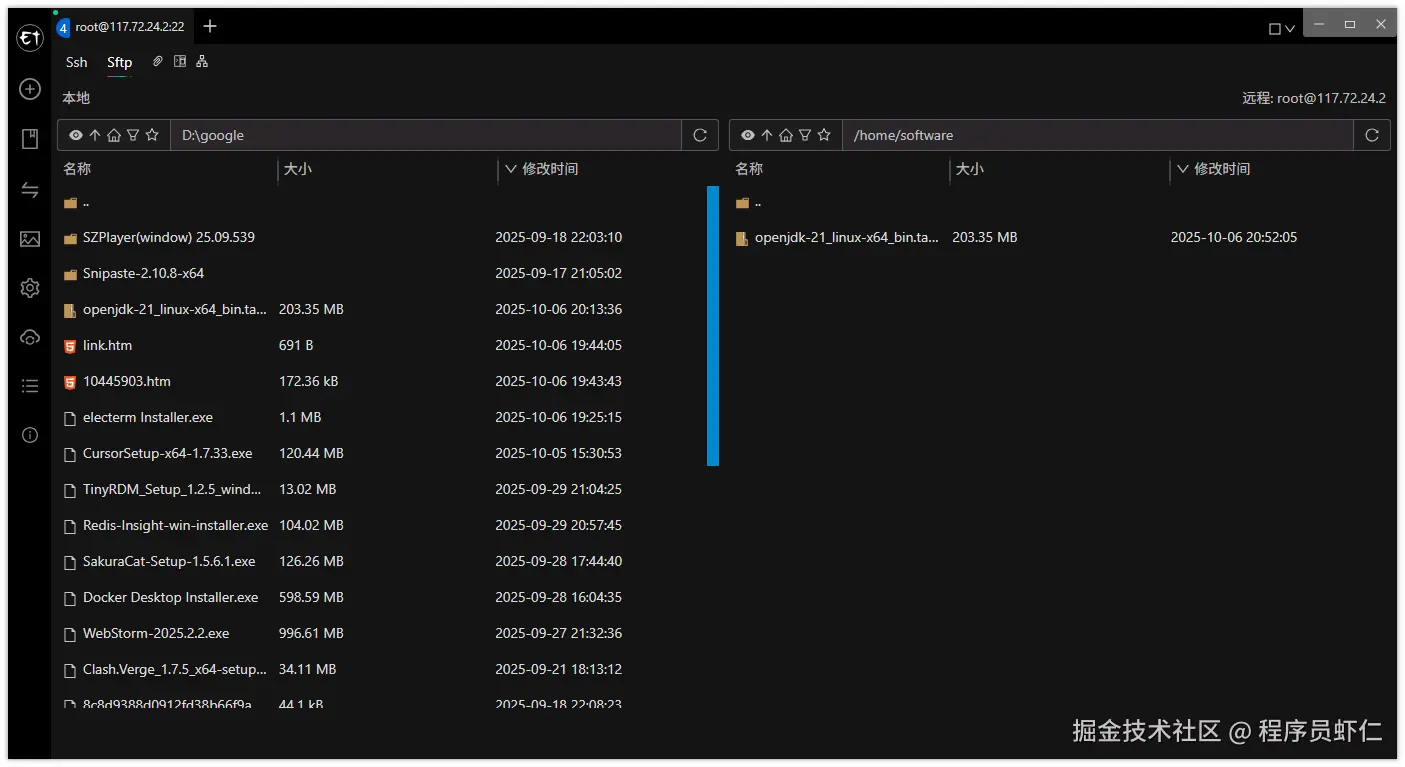The width and height of the screenshot is (1405, 767).
Task: Click remote 名称 column header
Action: [x=749, y=169]
